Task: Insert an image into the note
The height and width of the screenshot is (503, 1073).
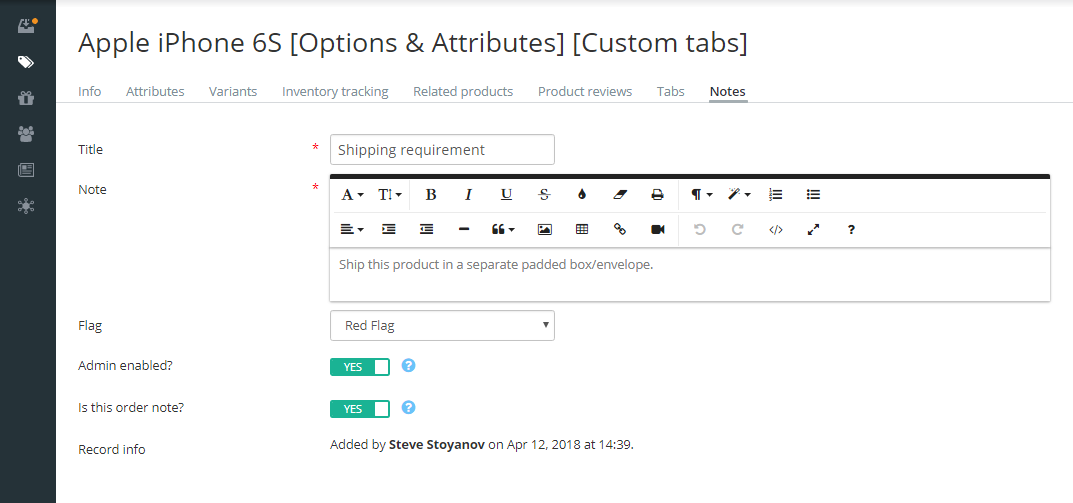Action: (545, 230)
